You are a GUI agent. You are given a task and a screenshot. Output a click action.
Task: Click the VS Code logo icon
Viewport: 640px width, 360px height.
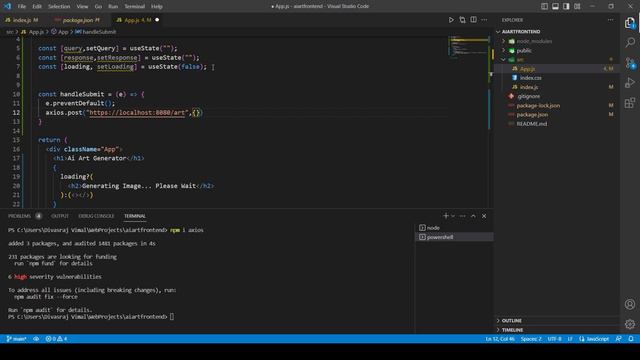(x=7, y=6)
